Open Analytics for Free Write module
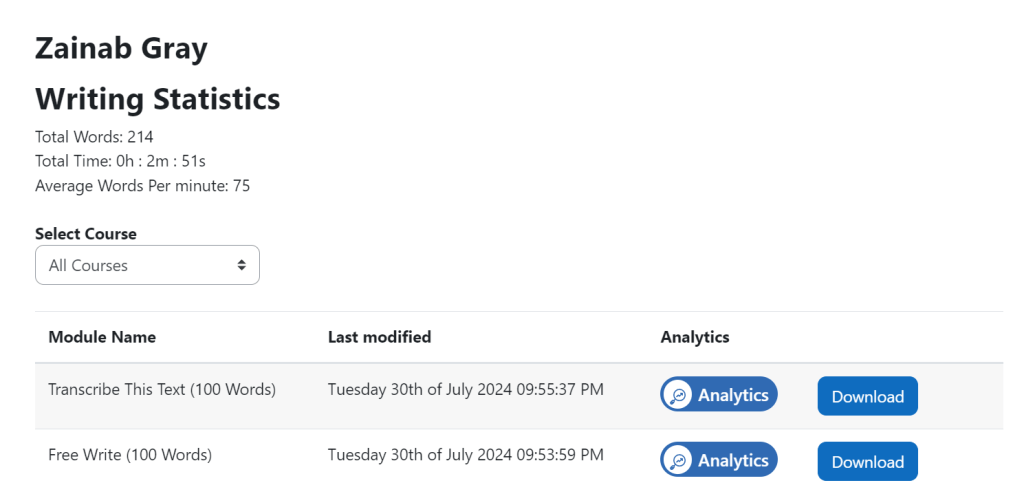1024x494 pixels. [732, 461]
